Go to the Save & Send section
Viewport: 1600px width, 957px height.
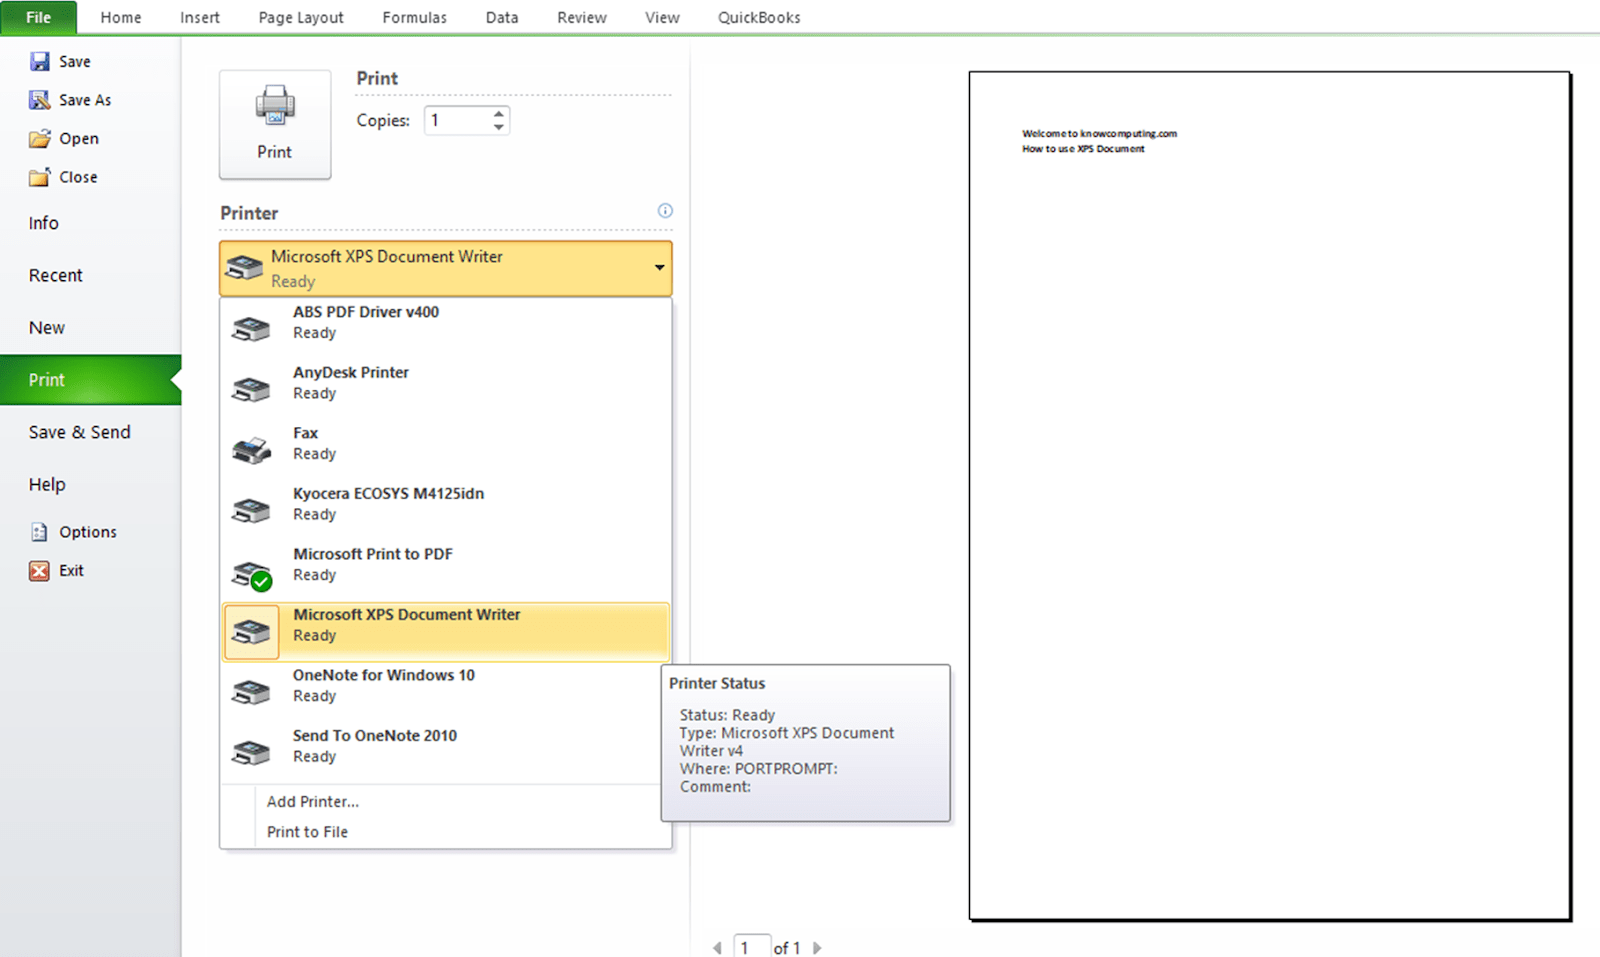point(79,432)
